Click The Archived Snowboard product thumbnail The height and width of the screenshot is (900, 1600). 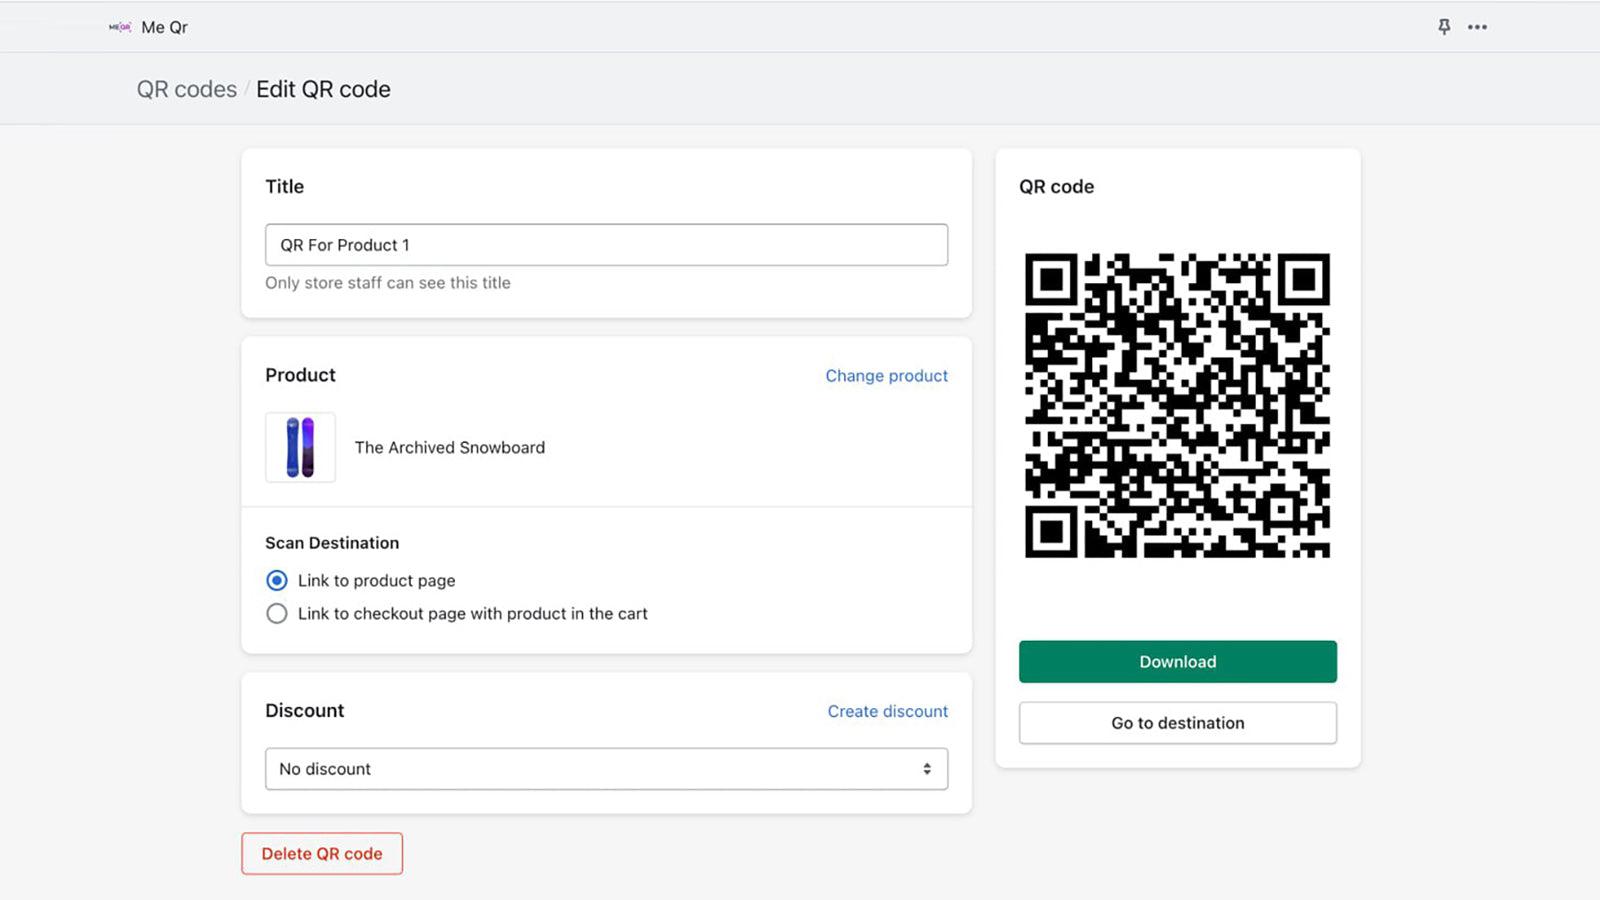[x=300, y=447]
